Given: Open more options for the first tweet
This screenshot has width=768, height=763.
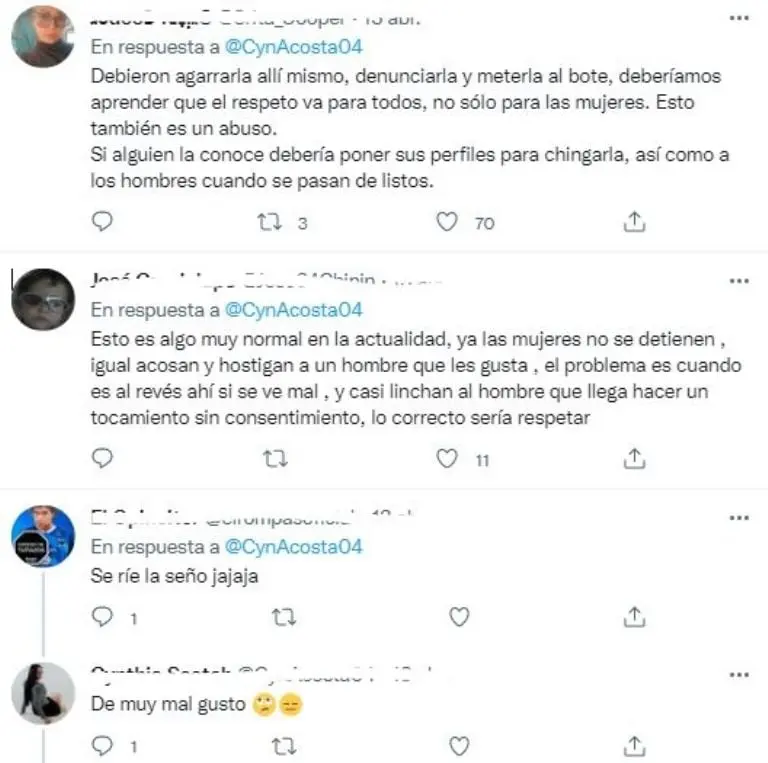Looking at the screenshot, I should coord(739,18).
